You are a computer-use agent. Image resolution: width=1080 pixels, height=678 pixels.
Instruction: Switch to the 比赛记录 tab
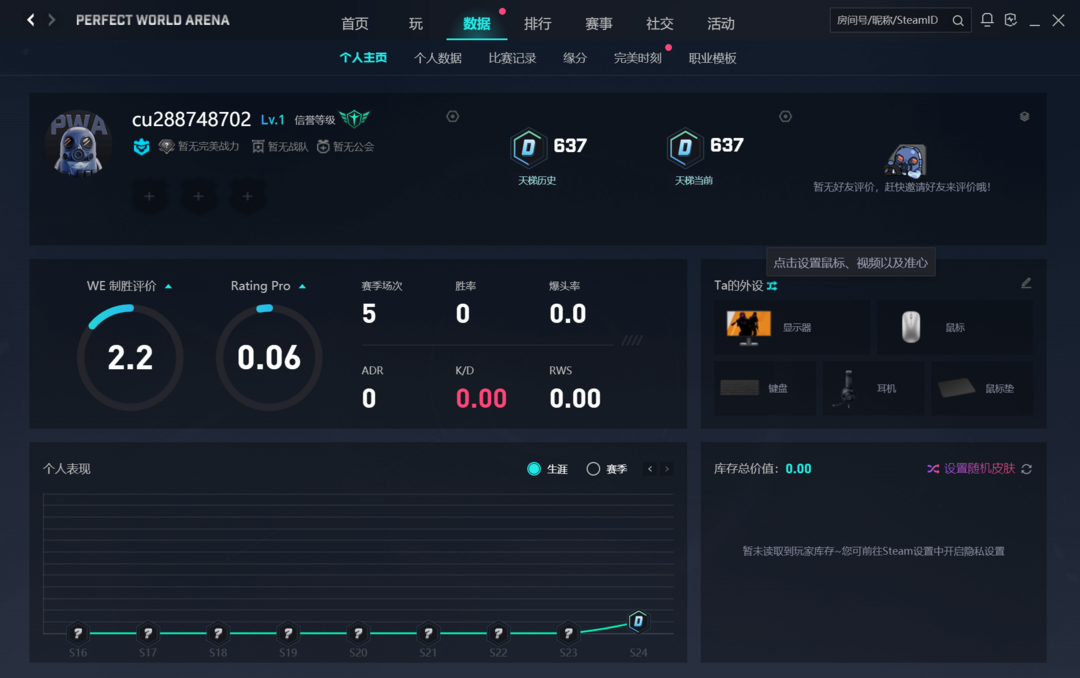coord(512,59)
